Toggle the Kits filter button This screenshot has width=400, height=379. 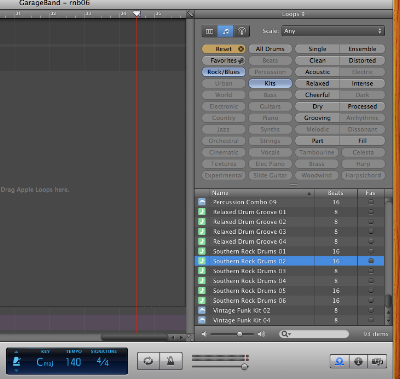point(270,83)
